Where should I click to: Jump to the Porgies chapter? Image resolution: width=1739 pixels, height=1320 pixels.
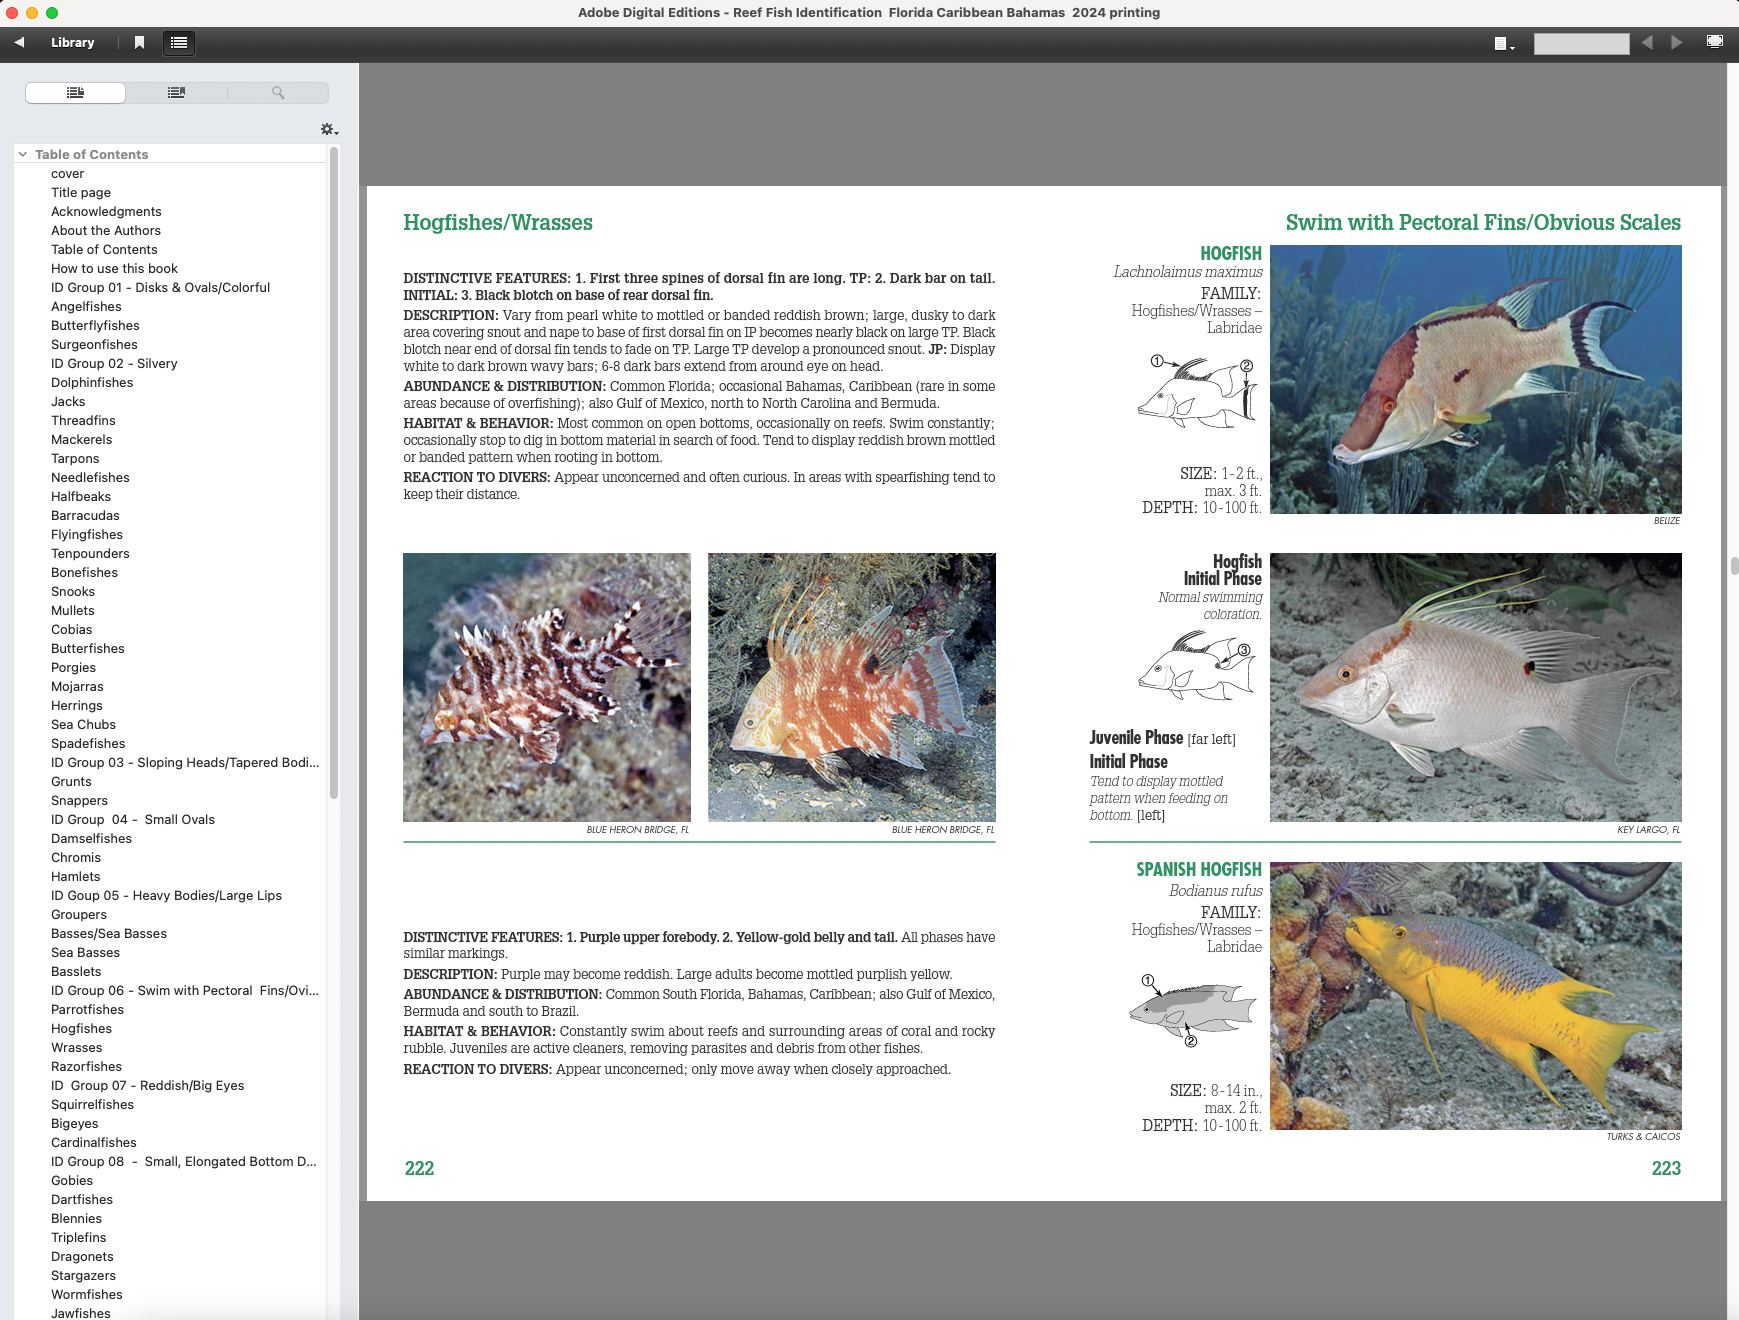73,667
